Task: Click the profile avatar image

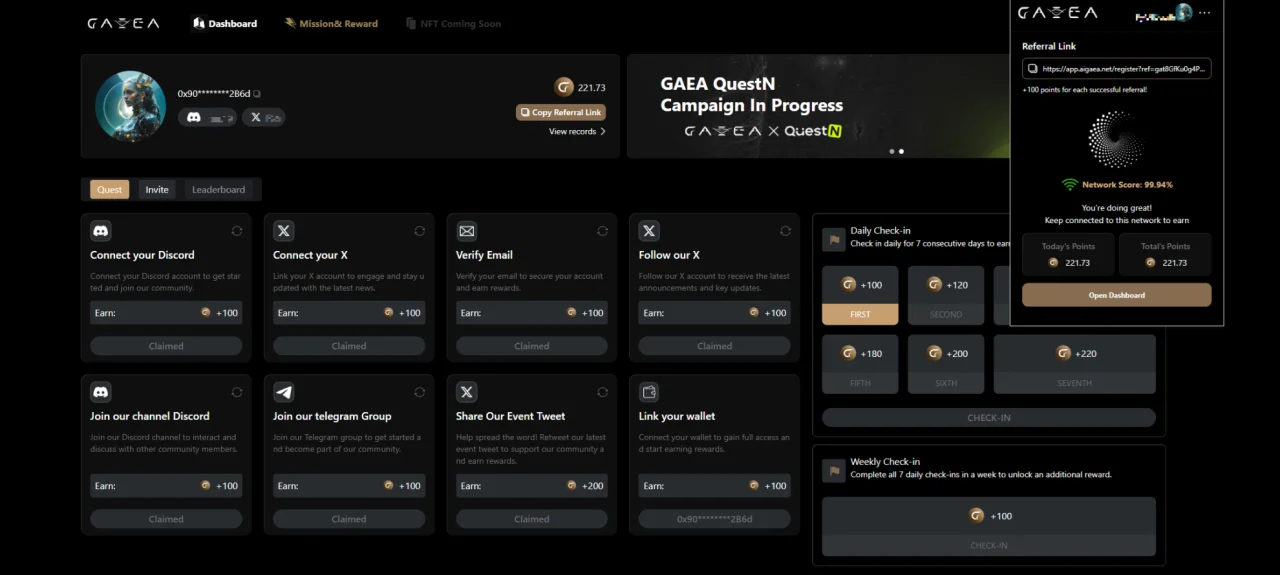Action: (130, 106)
